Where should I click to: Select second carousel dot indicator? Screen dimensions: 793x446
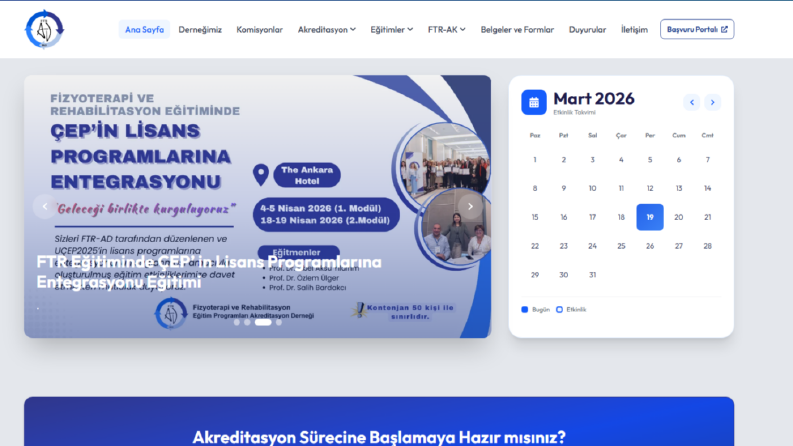(247, 322)
